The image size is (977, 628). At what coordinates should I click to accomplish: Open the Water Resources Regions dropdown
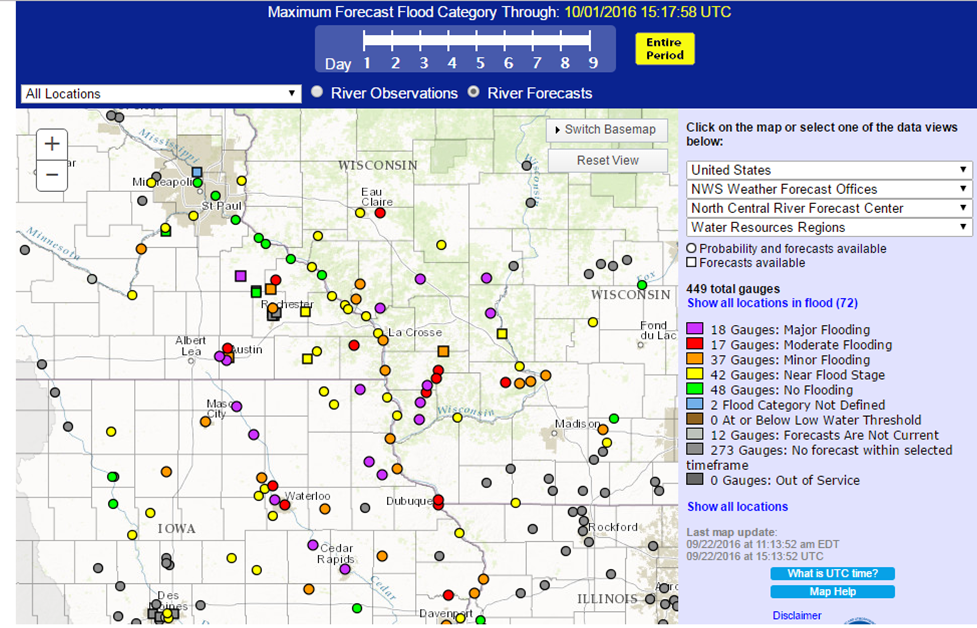coord(829,227)
